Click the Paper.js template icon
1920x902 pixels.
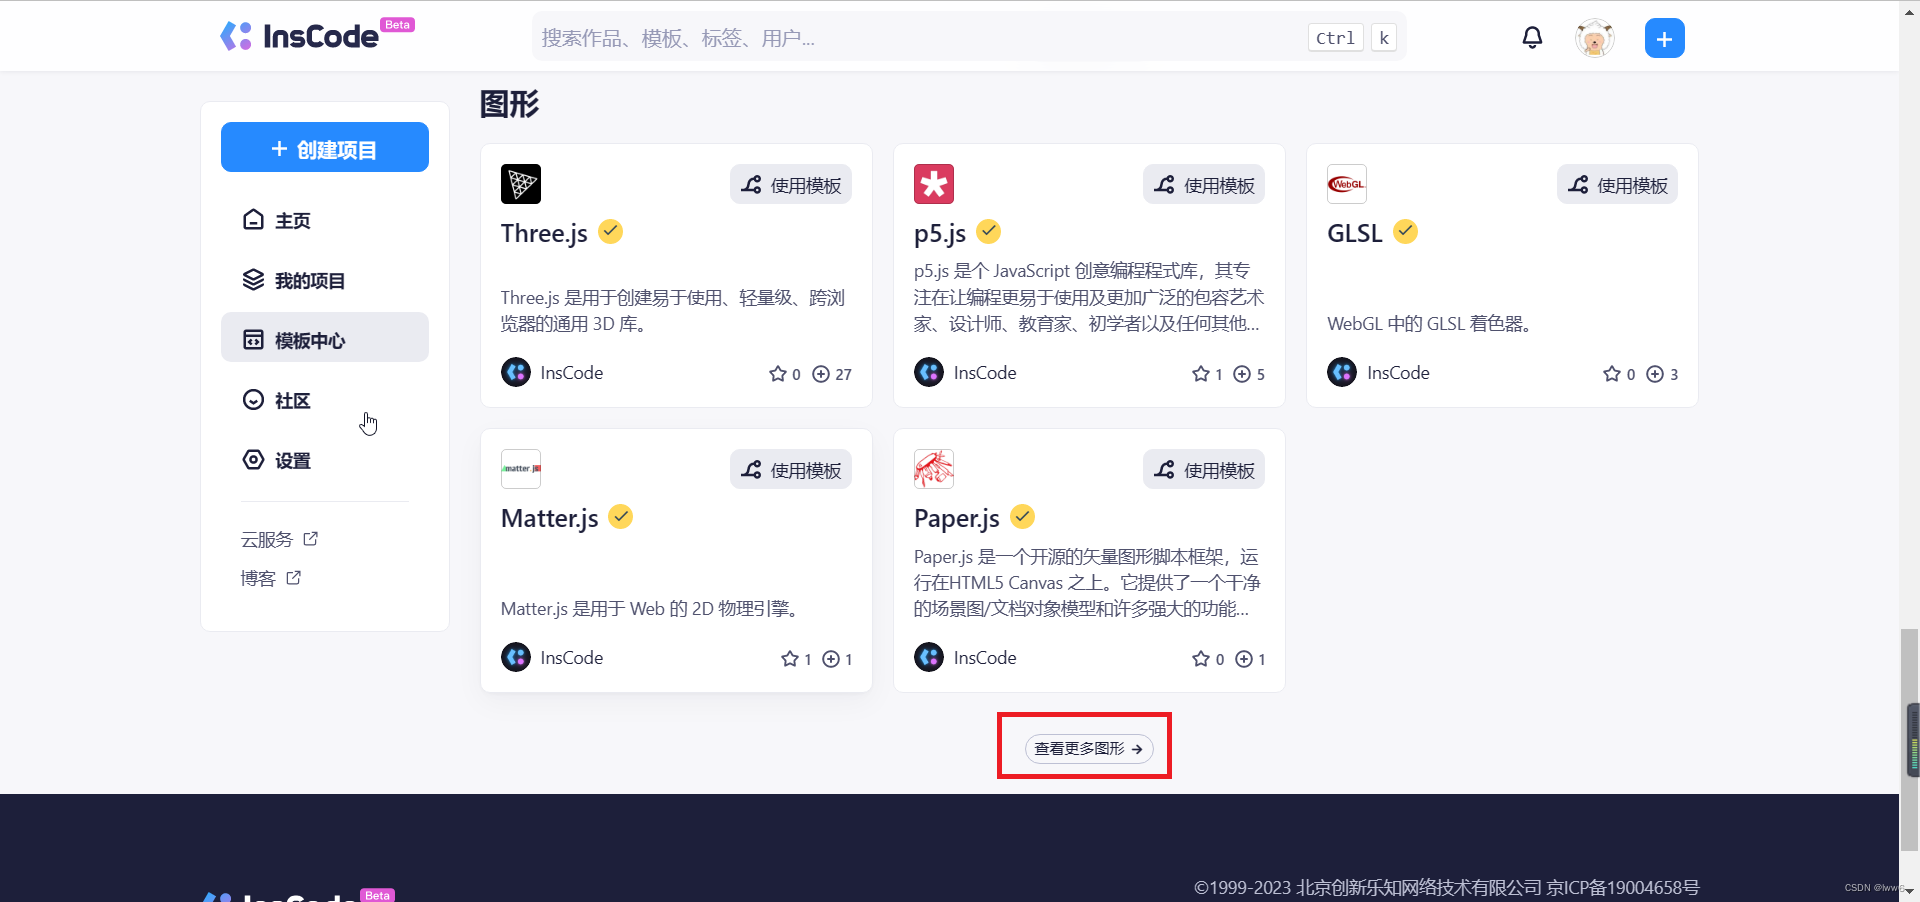pos(934,469)
